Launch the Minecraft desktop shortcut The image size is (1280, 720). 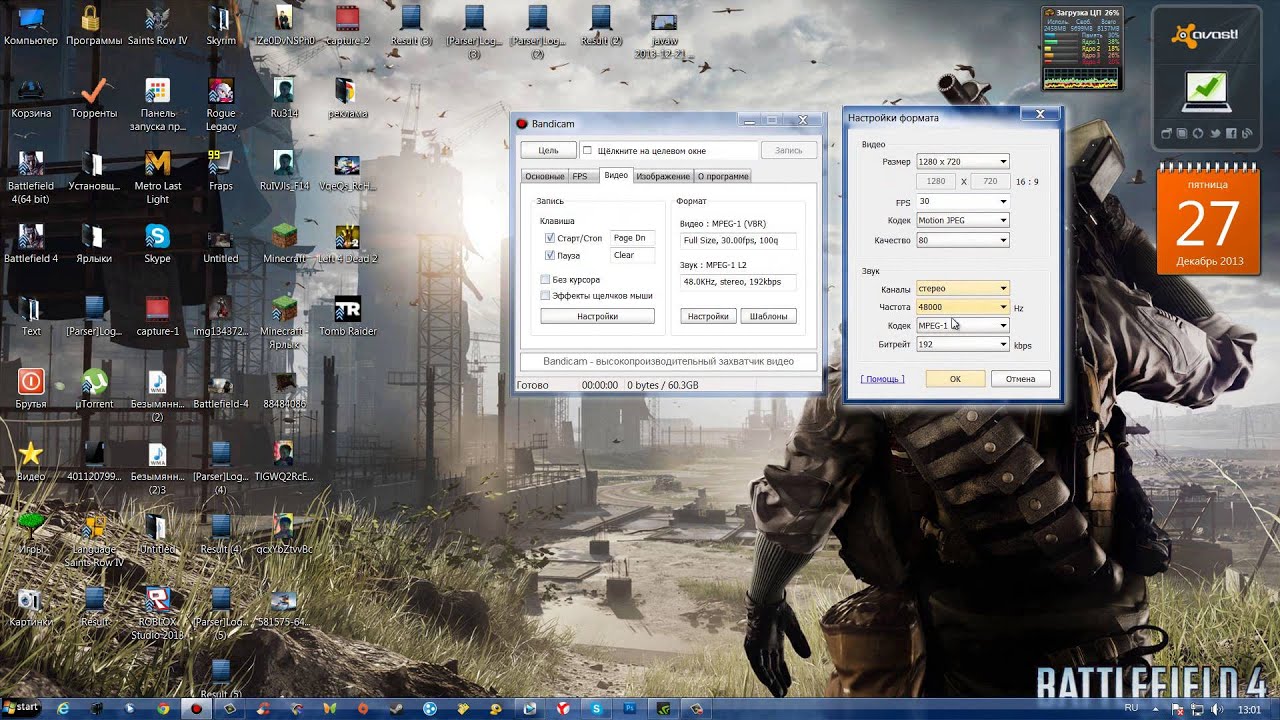pos(284,243)
